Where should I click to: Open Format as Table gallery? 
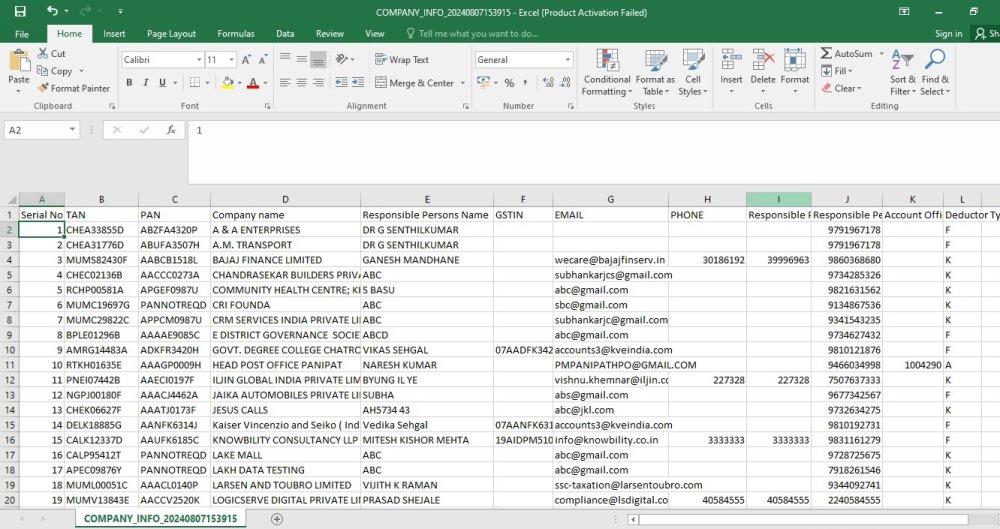click(655, 73)
